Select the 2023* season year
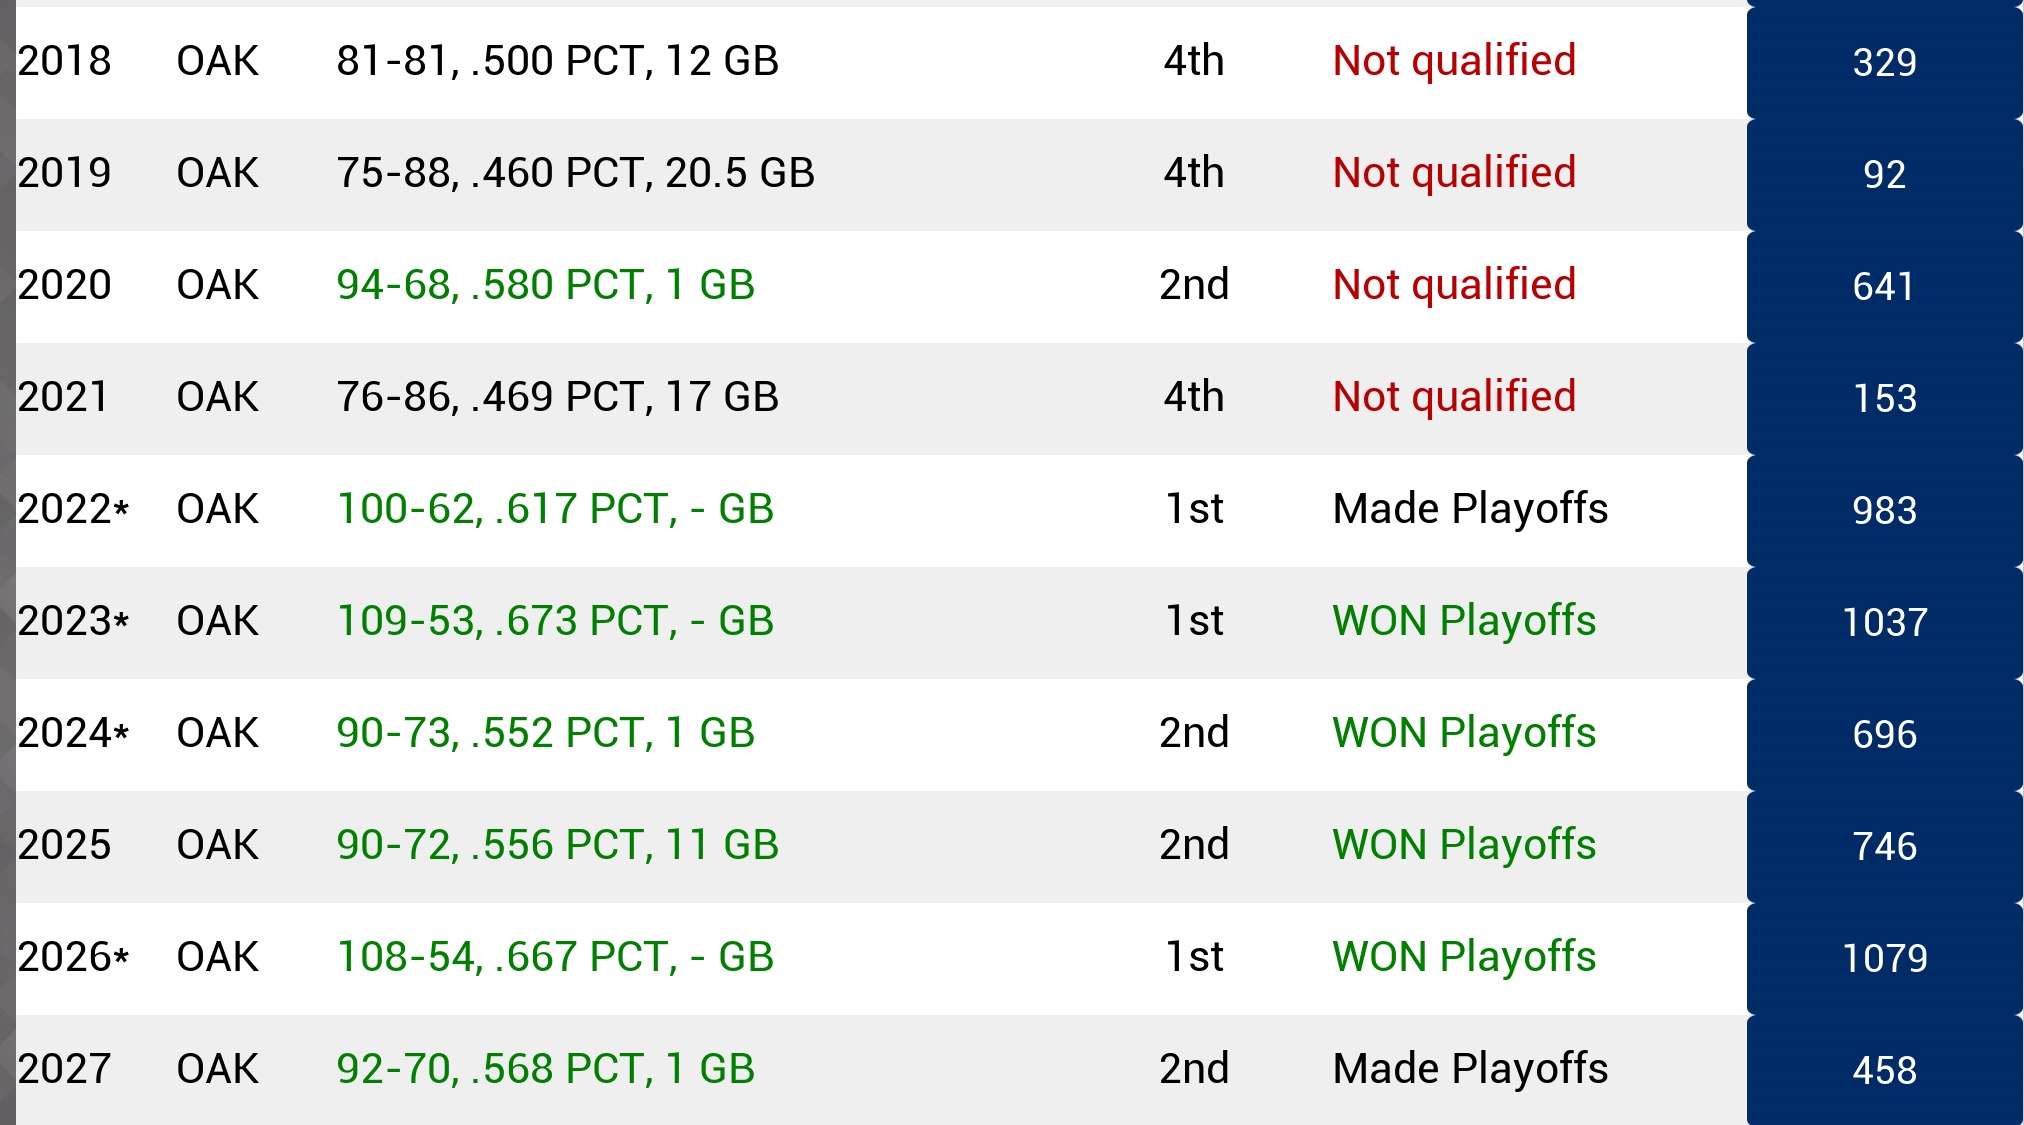This screenshot has height=1125, width=2024. 73,621
